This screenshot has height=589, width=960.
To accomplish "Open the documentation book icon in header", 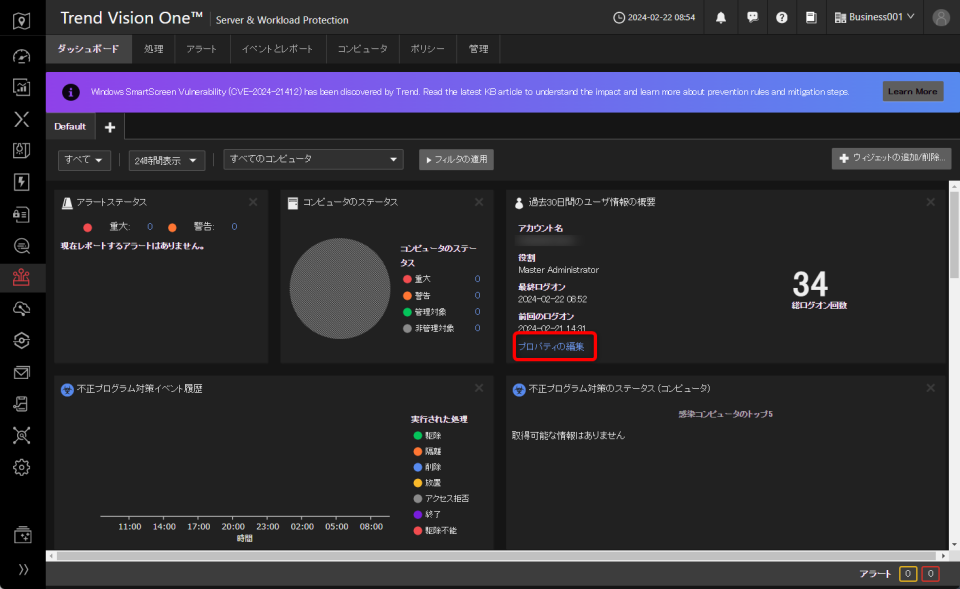I will coord(811,18).
